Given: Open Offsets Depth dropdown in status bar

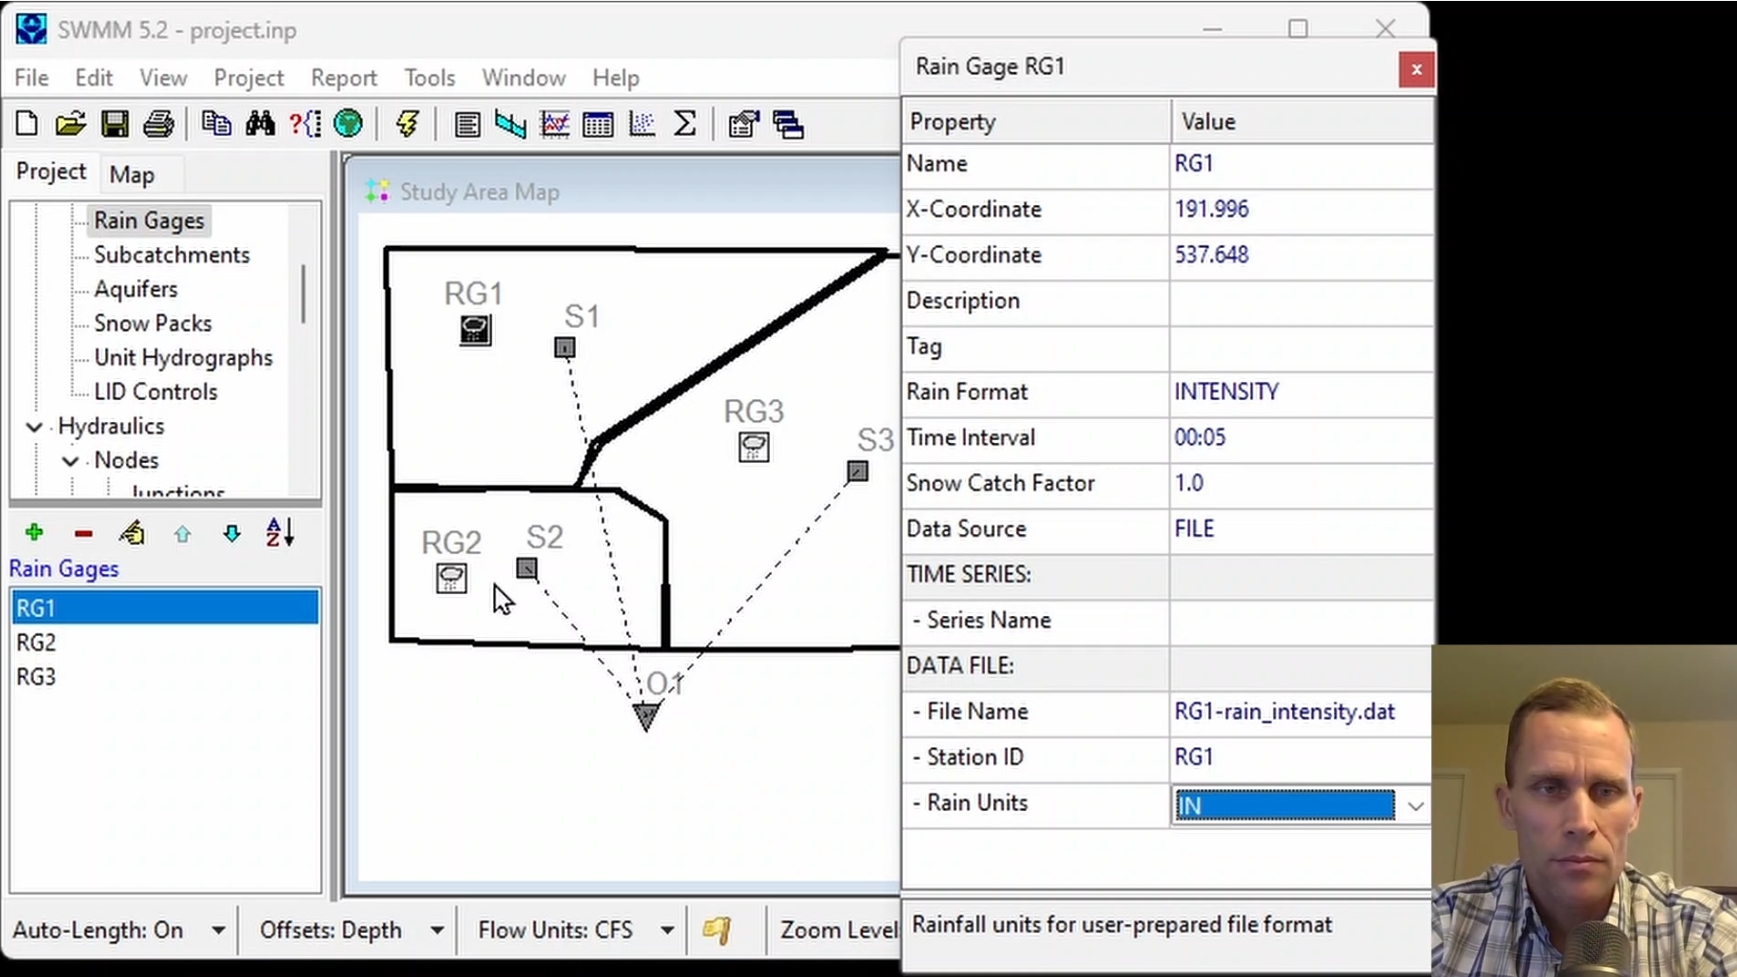Looking at the screenshot, I should (x=437, y=930).
